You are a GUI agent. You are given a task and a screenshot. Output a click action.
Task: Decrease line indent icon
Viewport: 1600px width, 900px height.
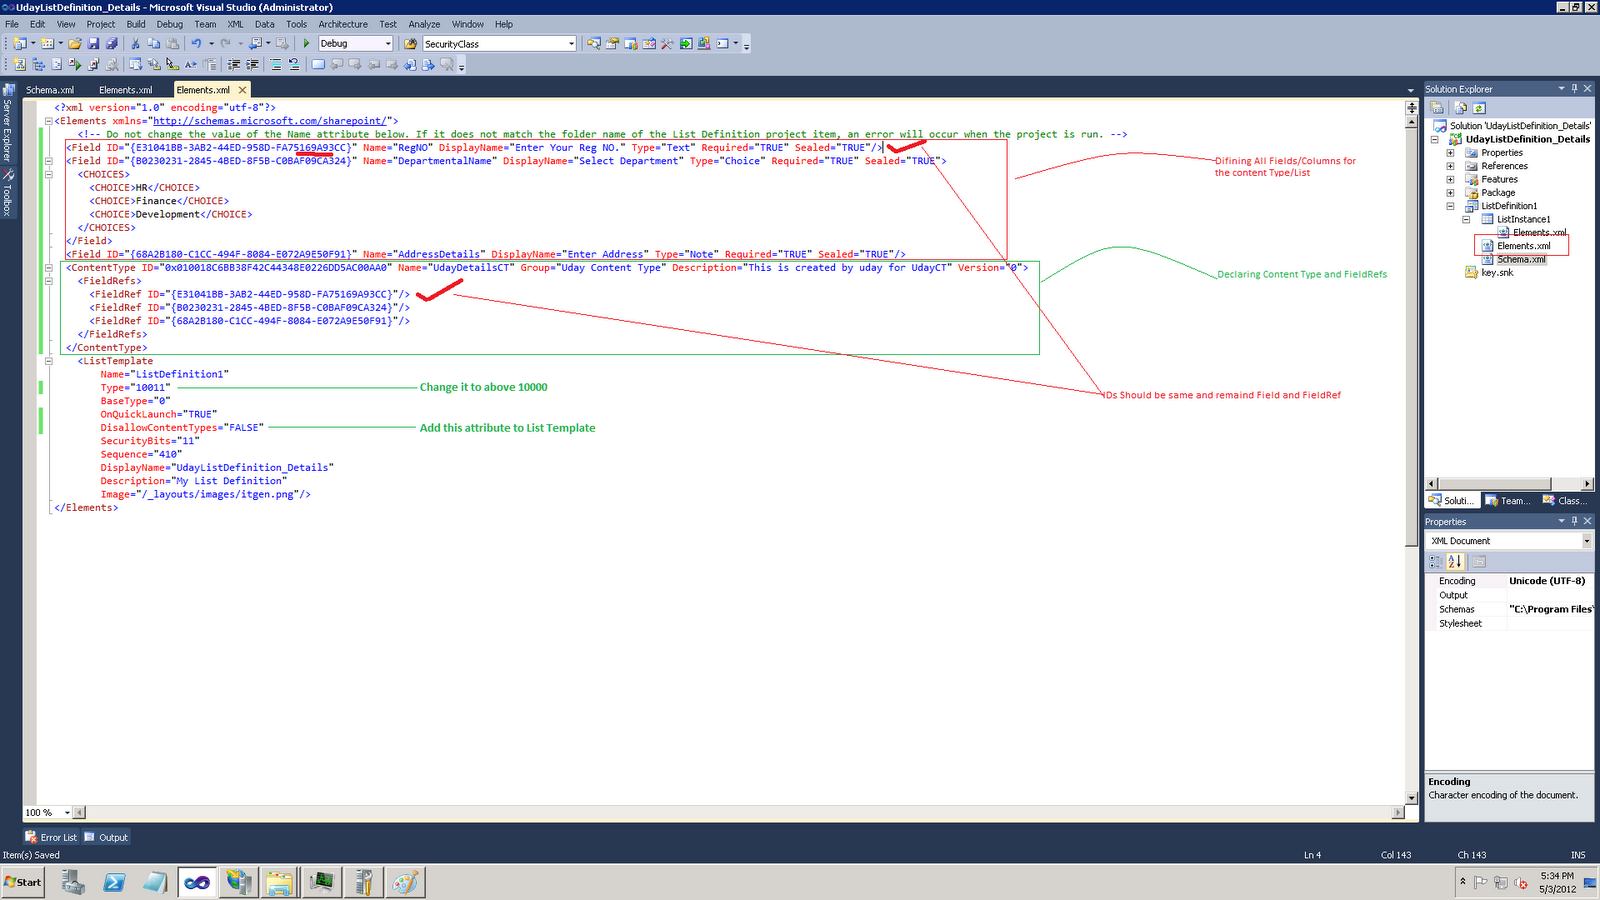(x=234, y=65)
